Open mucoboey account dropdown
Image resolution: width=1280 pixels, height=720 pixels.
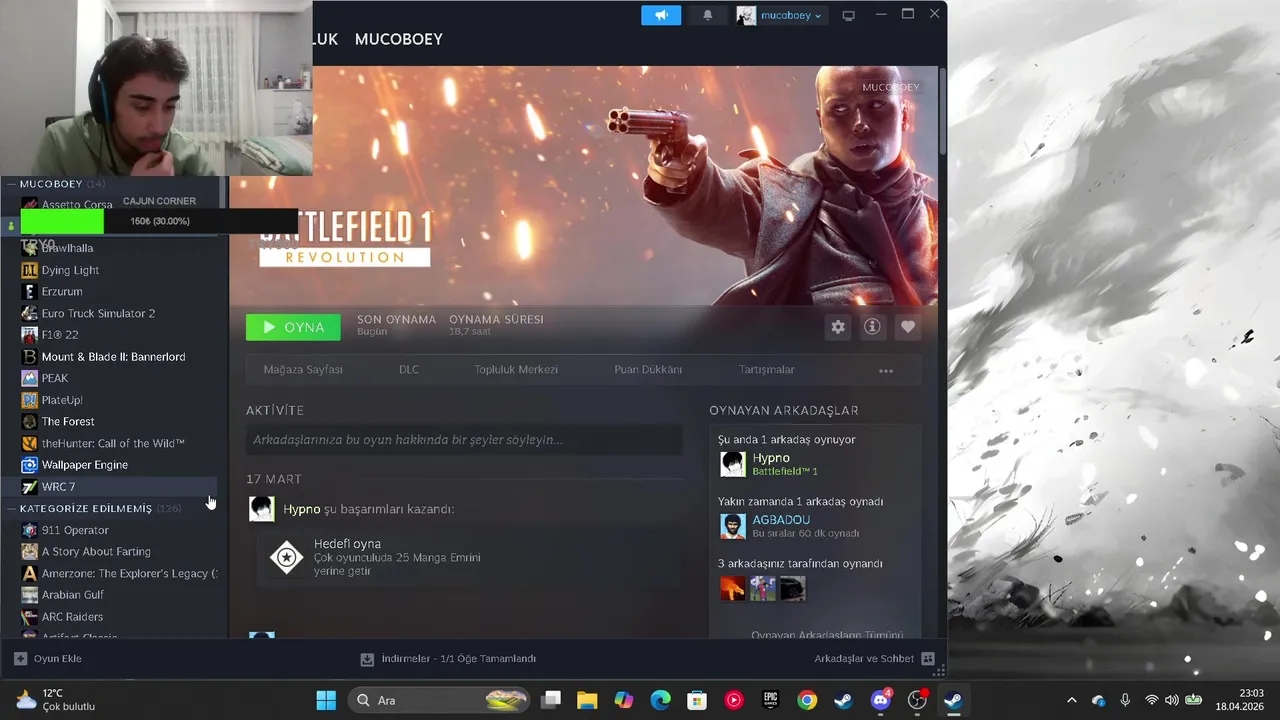[781, 15]
